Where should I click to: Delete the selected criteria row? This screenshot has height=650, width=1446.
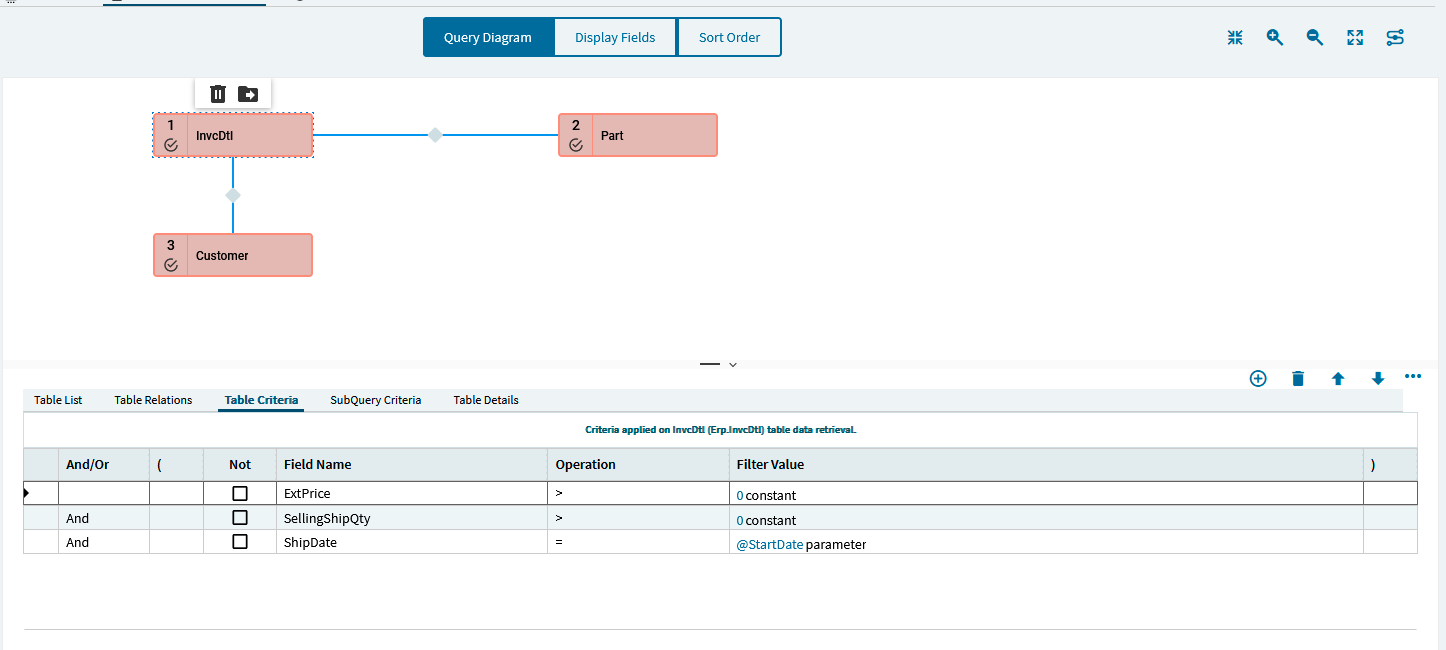click(x=1298, y=378)
